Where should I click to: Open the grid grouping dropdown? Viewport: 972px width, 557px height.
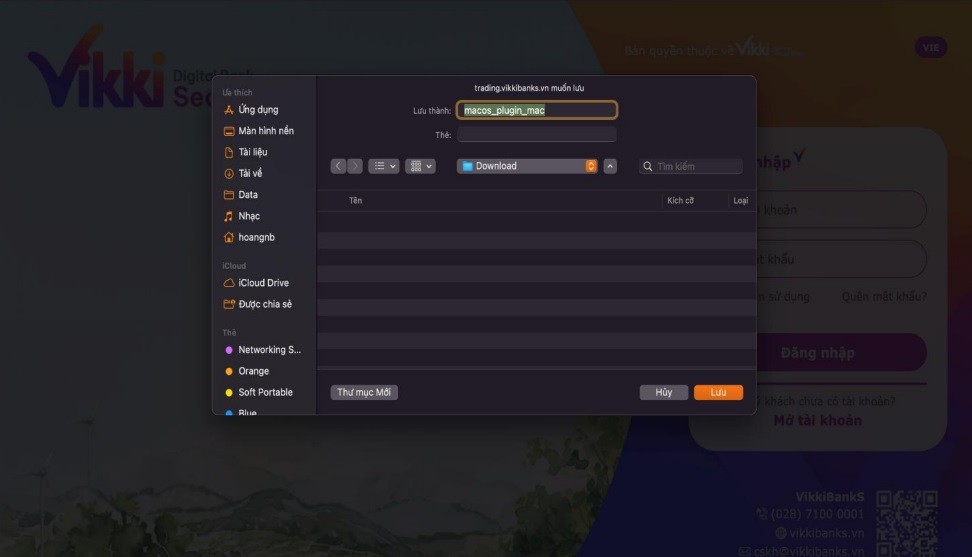point(420,166)
